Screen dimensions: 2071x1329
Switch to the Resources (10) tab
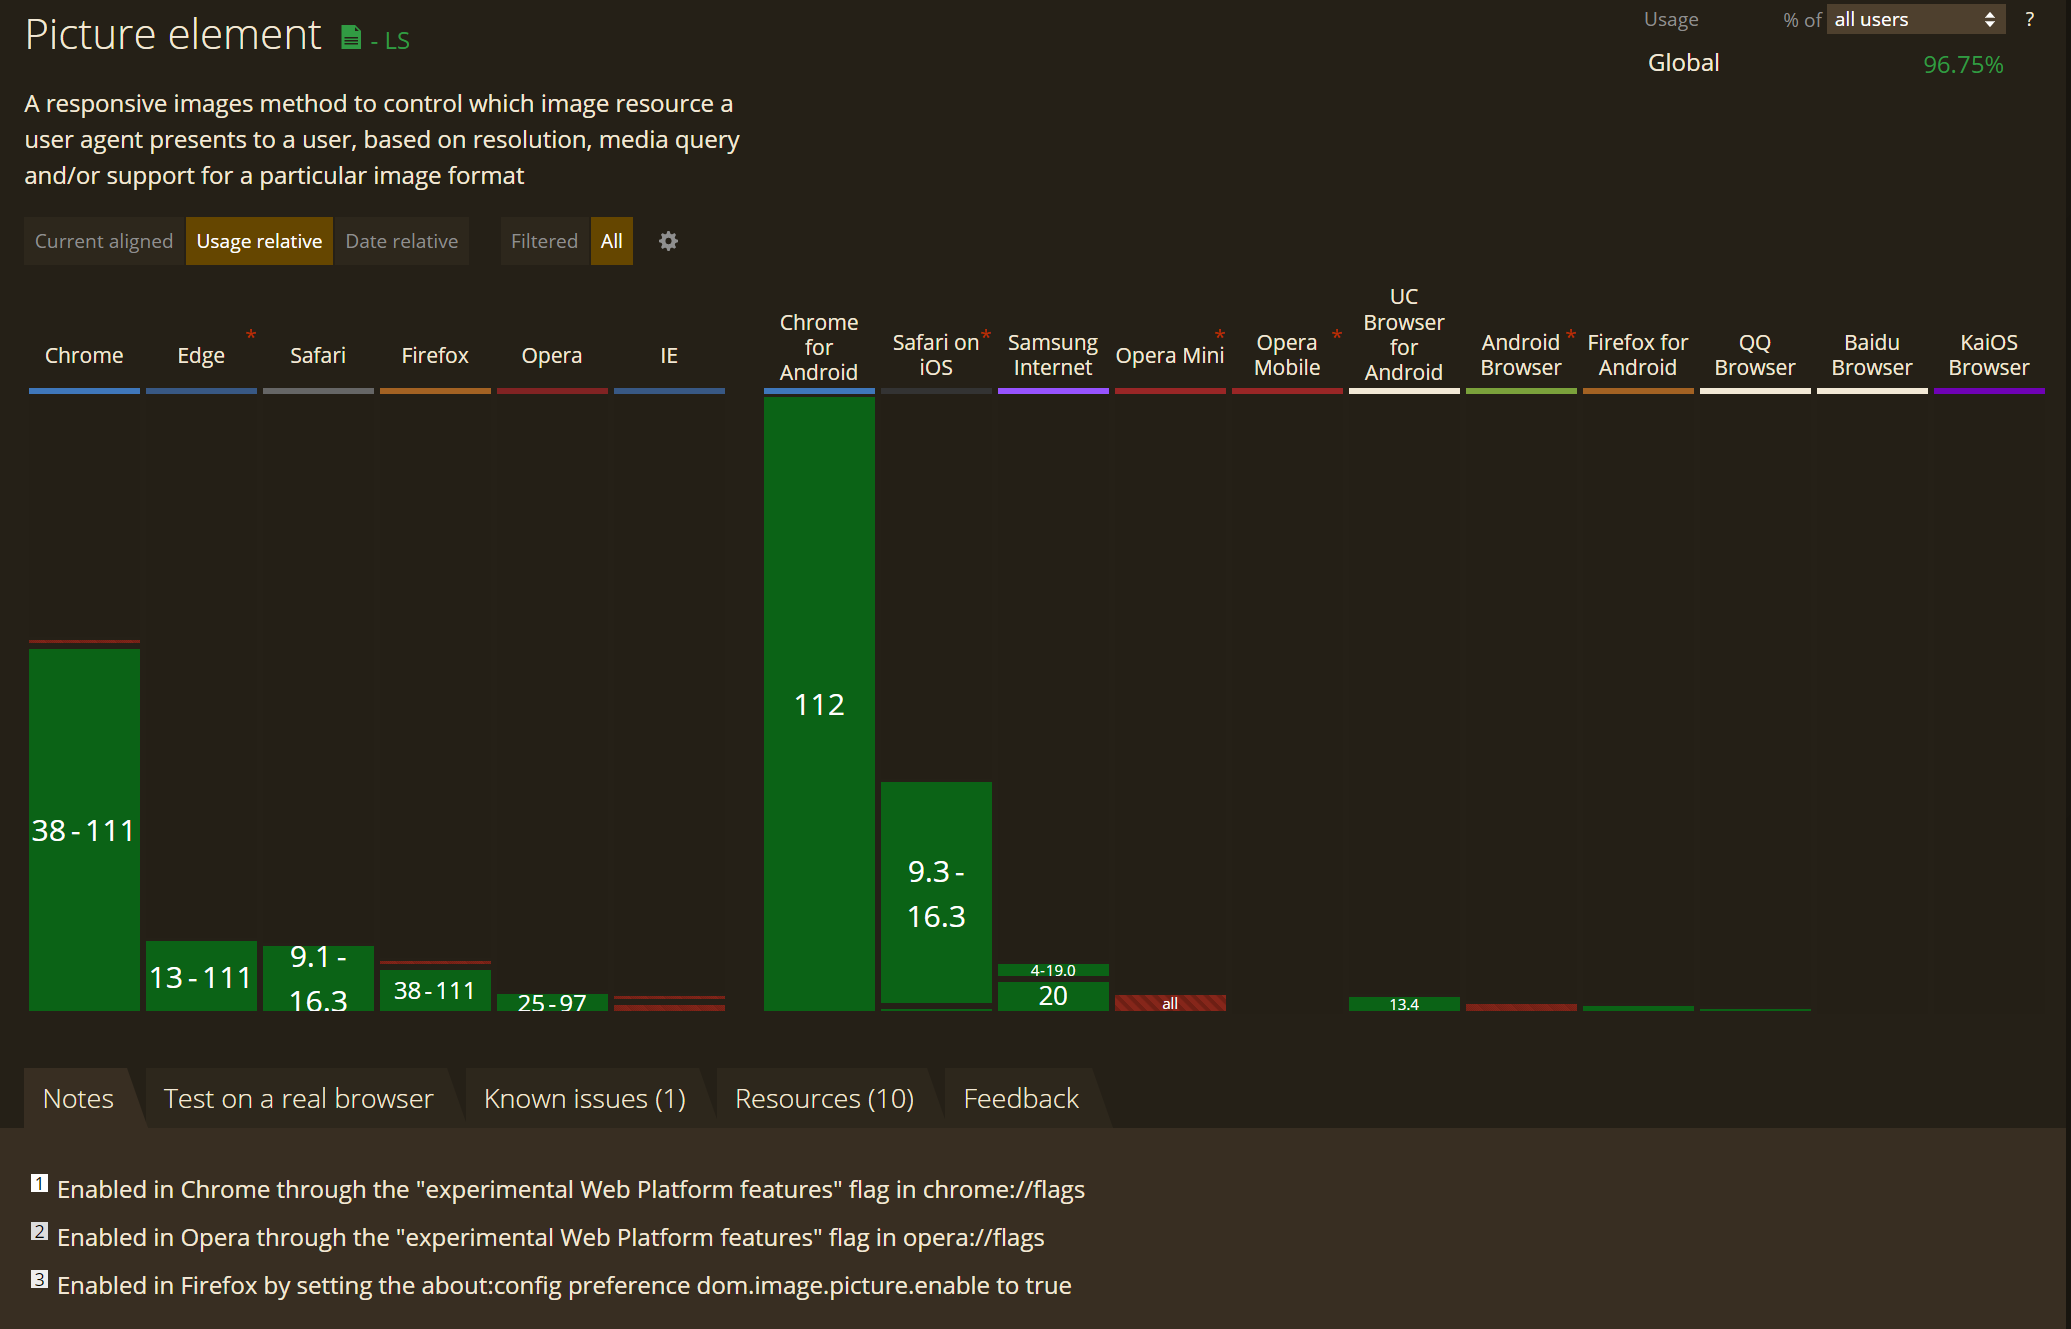(x=824, y=1098)
